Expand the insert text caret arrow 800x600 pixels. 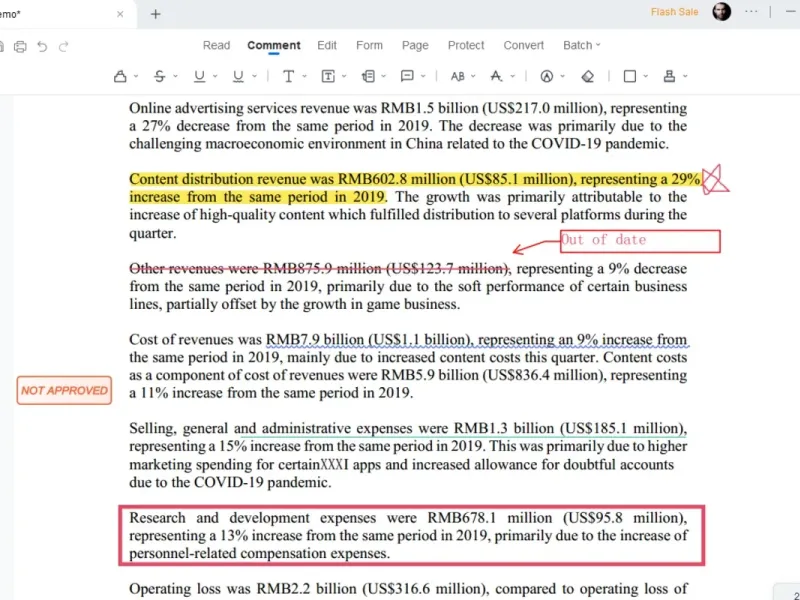pos(513,77)
